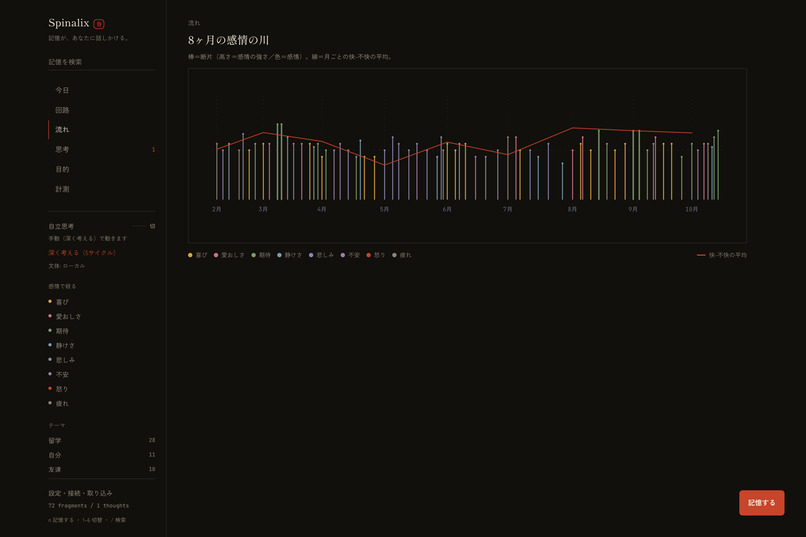This screenshot has width=806, height=537.
Task: Toggle the 自立思考 switch
Action: [x=144, y=226]
